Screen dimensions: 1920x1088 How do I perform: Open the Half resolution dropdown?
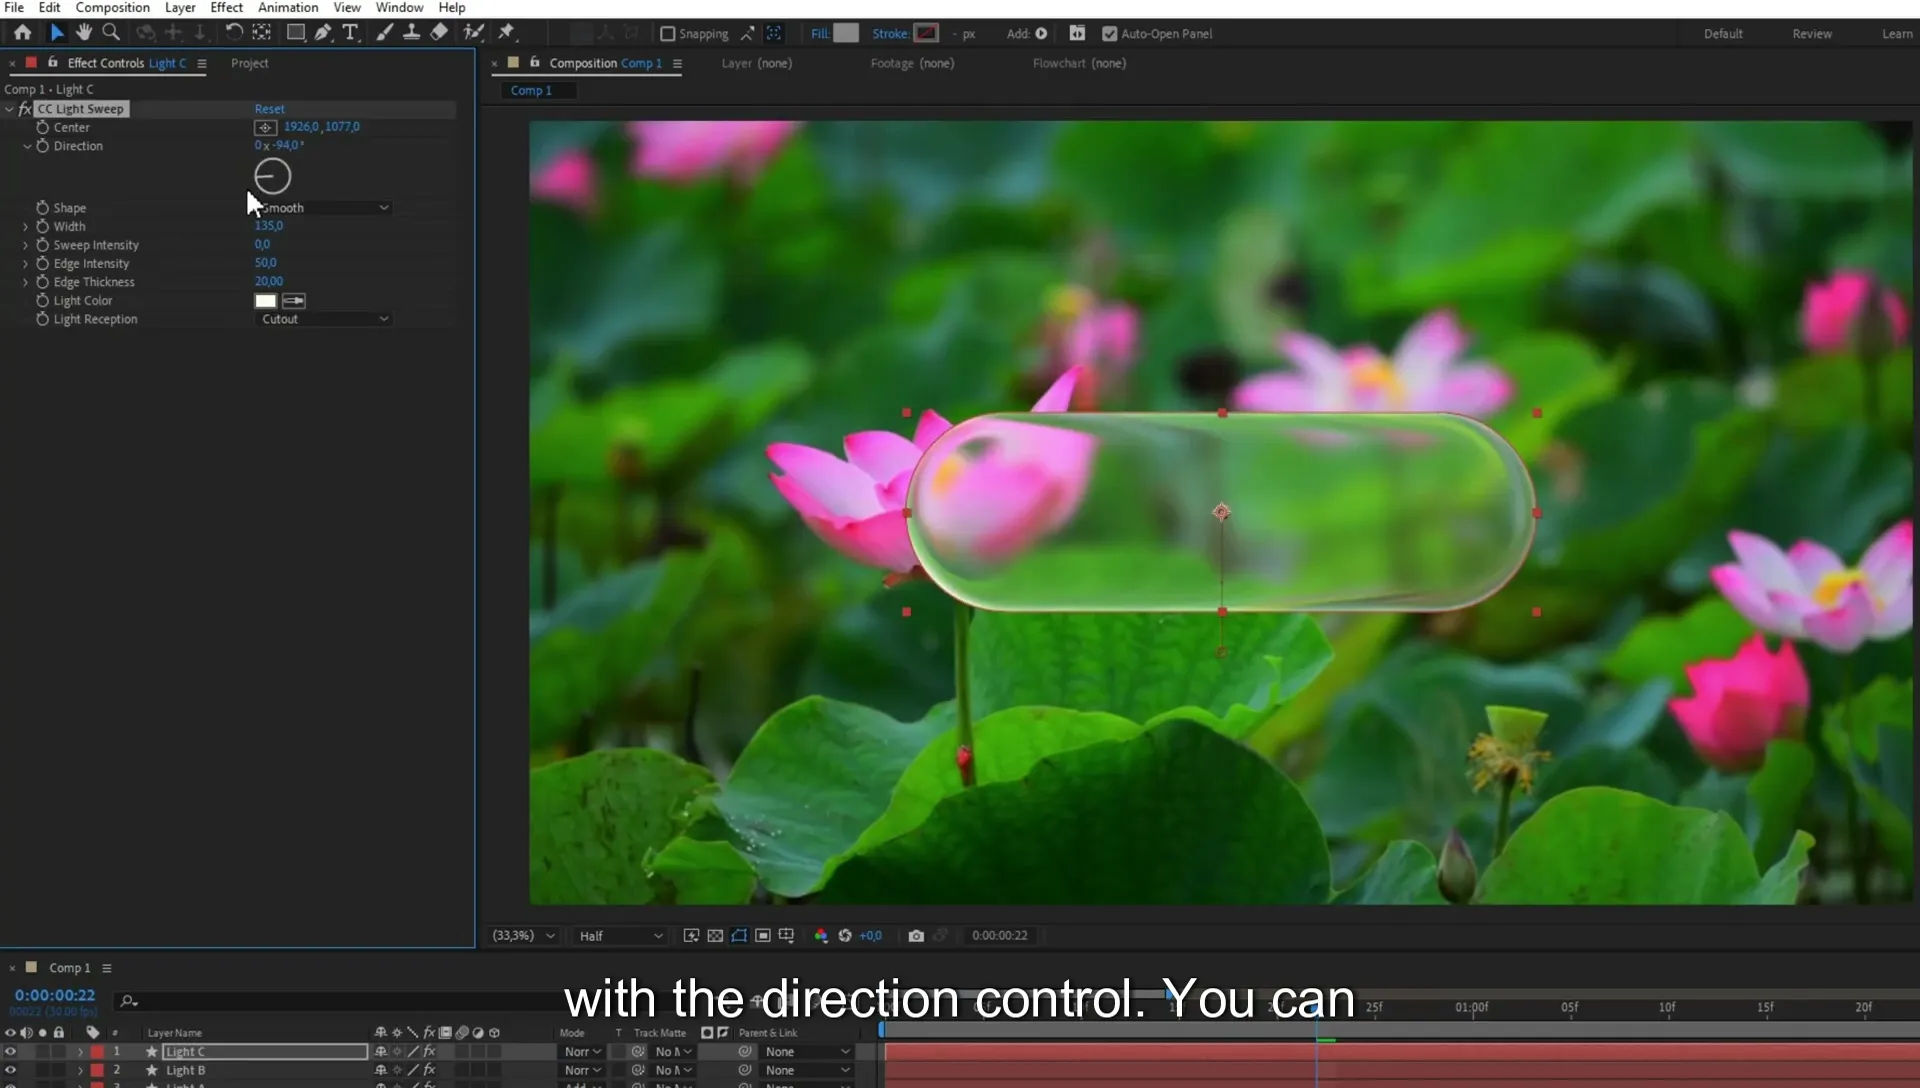[x=620, y=935]
